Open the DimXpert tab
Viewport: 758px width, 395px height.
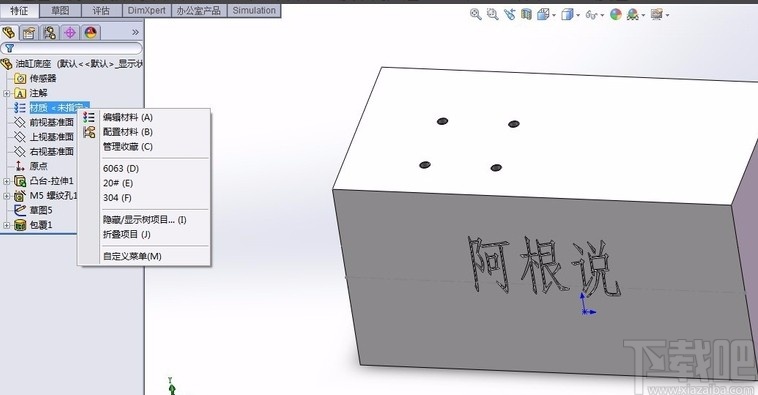[146, 10]
